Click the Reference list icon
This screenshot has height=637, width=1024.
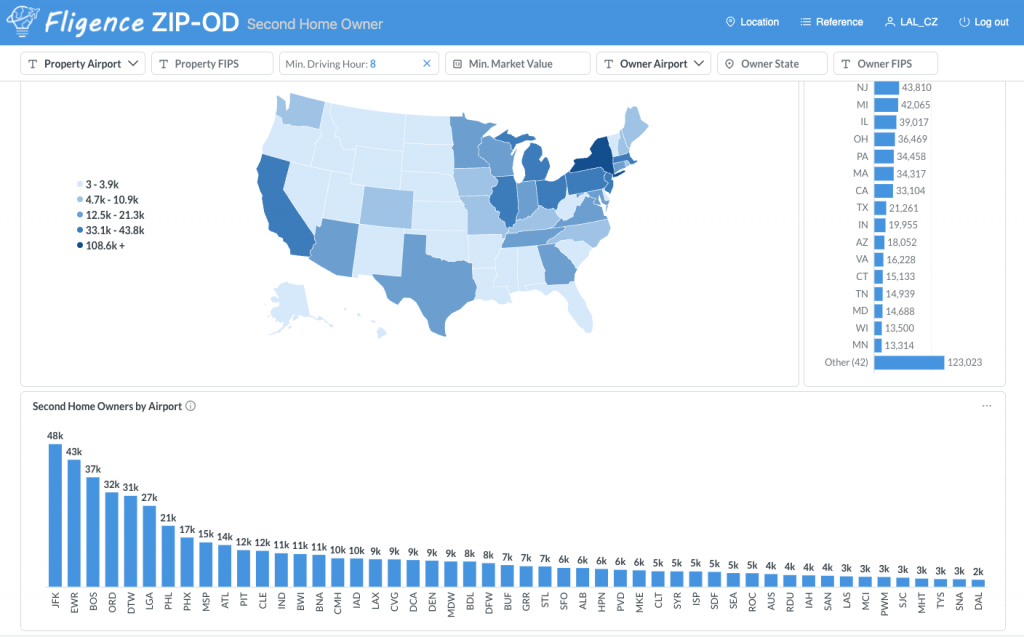(x=805, y=22)
